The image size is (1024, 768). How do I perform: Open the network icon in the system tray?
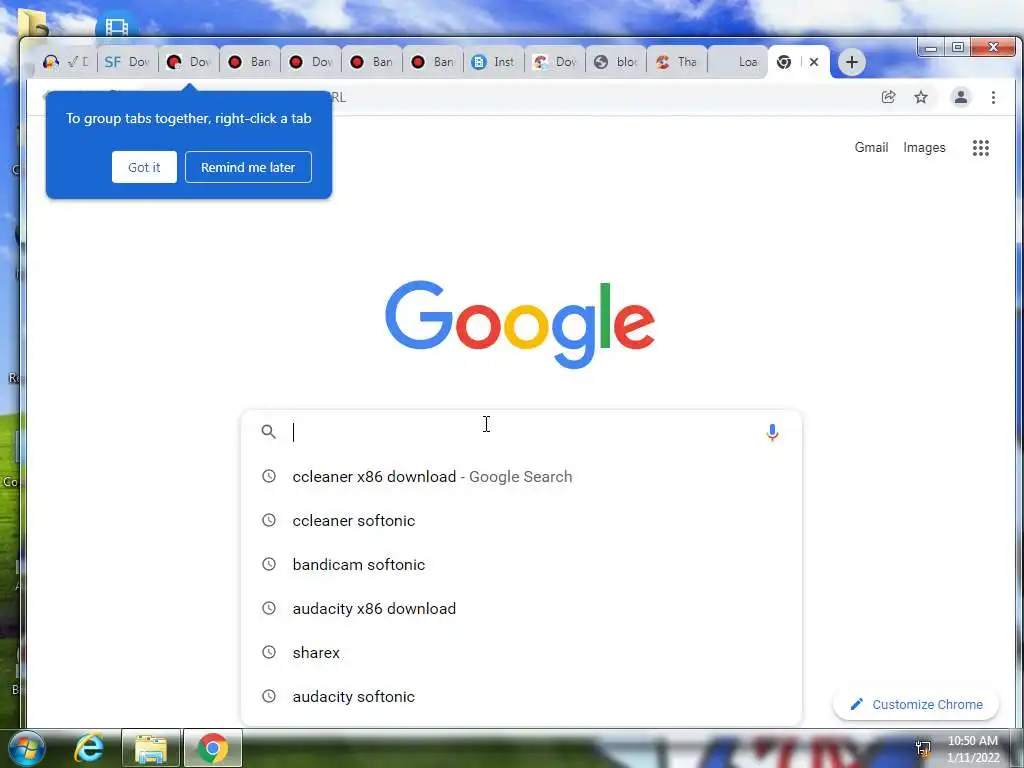tap(923, 748)
